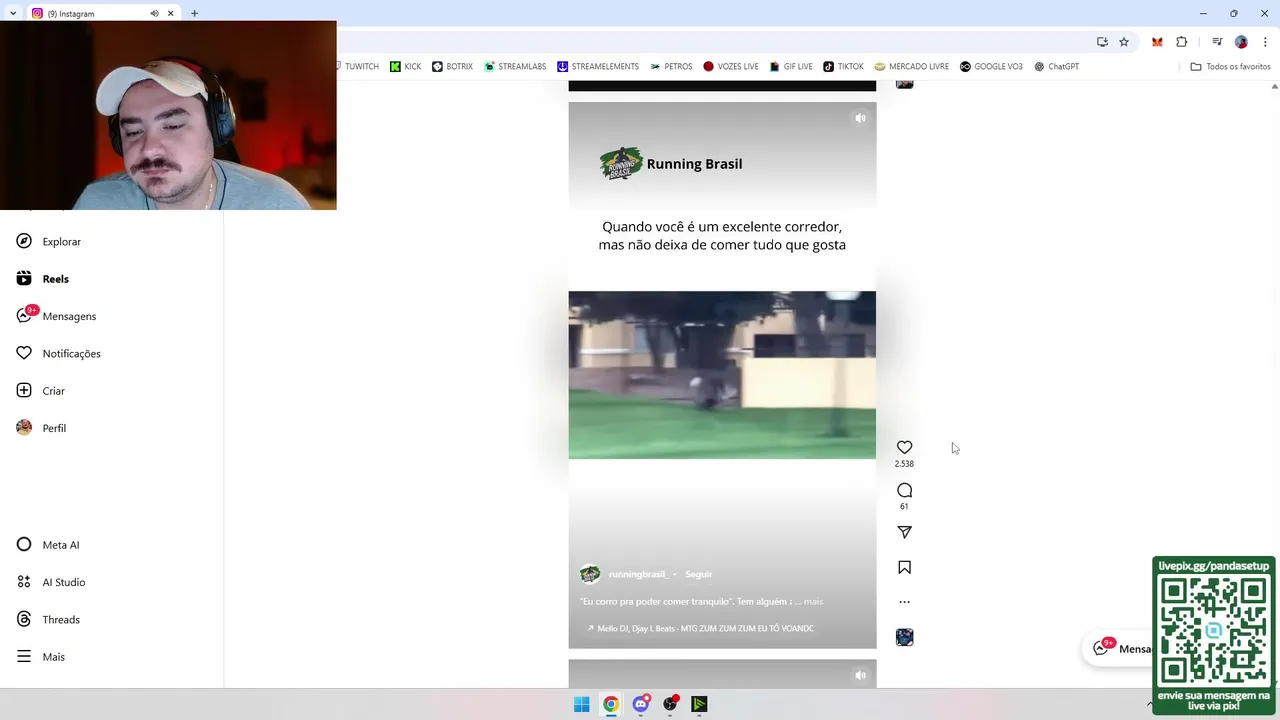Click the Criar plus icon
1280x720 pixels.
[x=24, y=390]
